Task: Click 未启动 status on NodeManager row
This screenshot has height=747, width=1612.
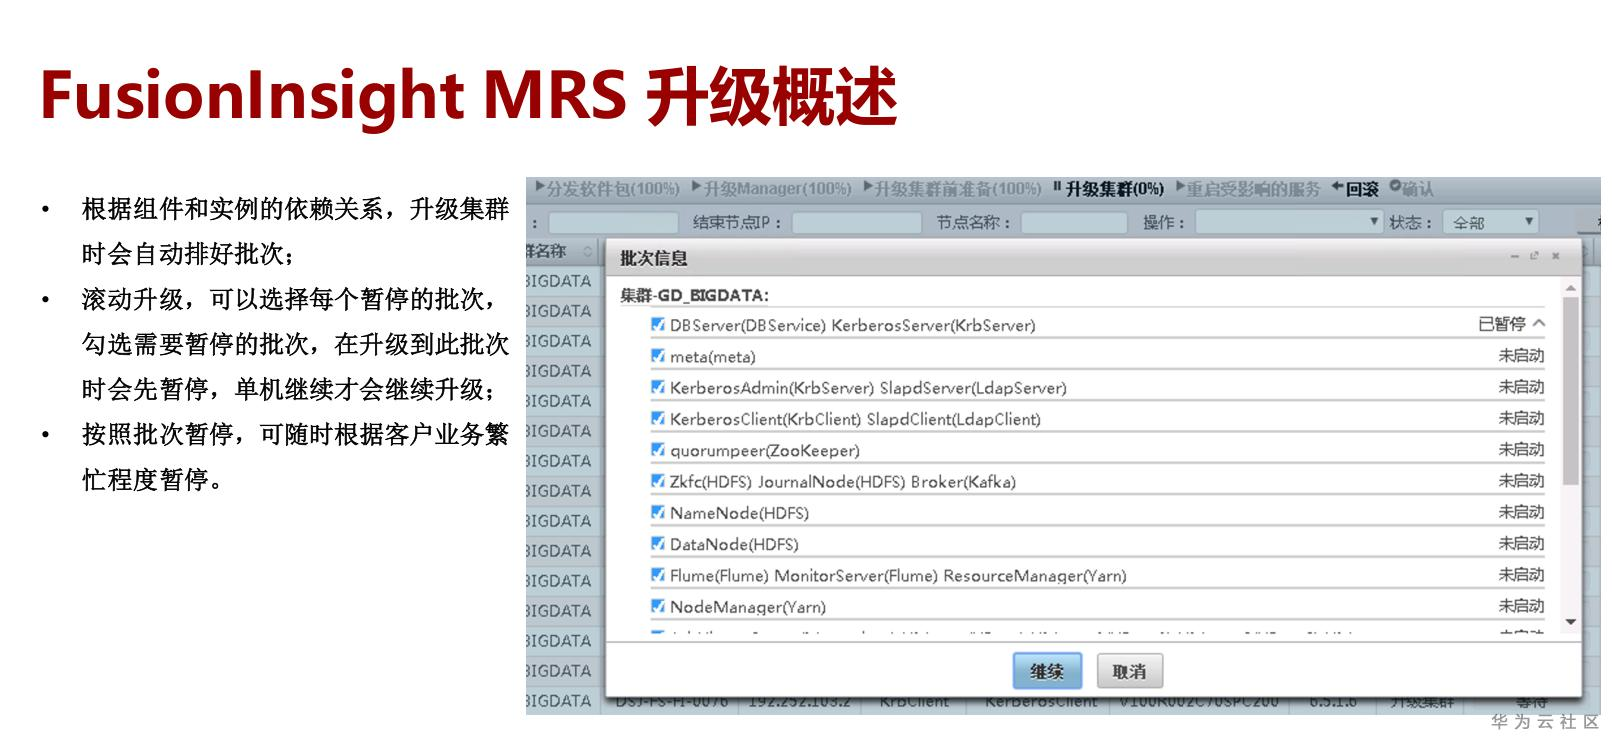Action: point(1521,606)
